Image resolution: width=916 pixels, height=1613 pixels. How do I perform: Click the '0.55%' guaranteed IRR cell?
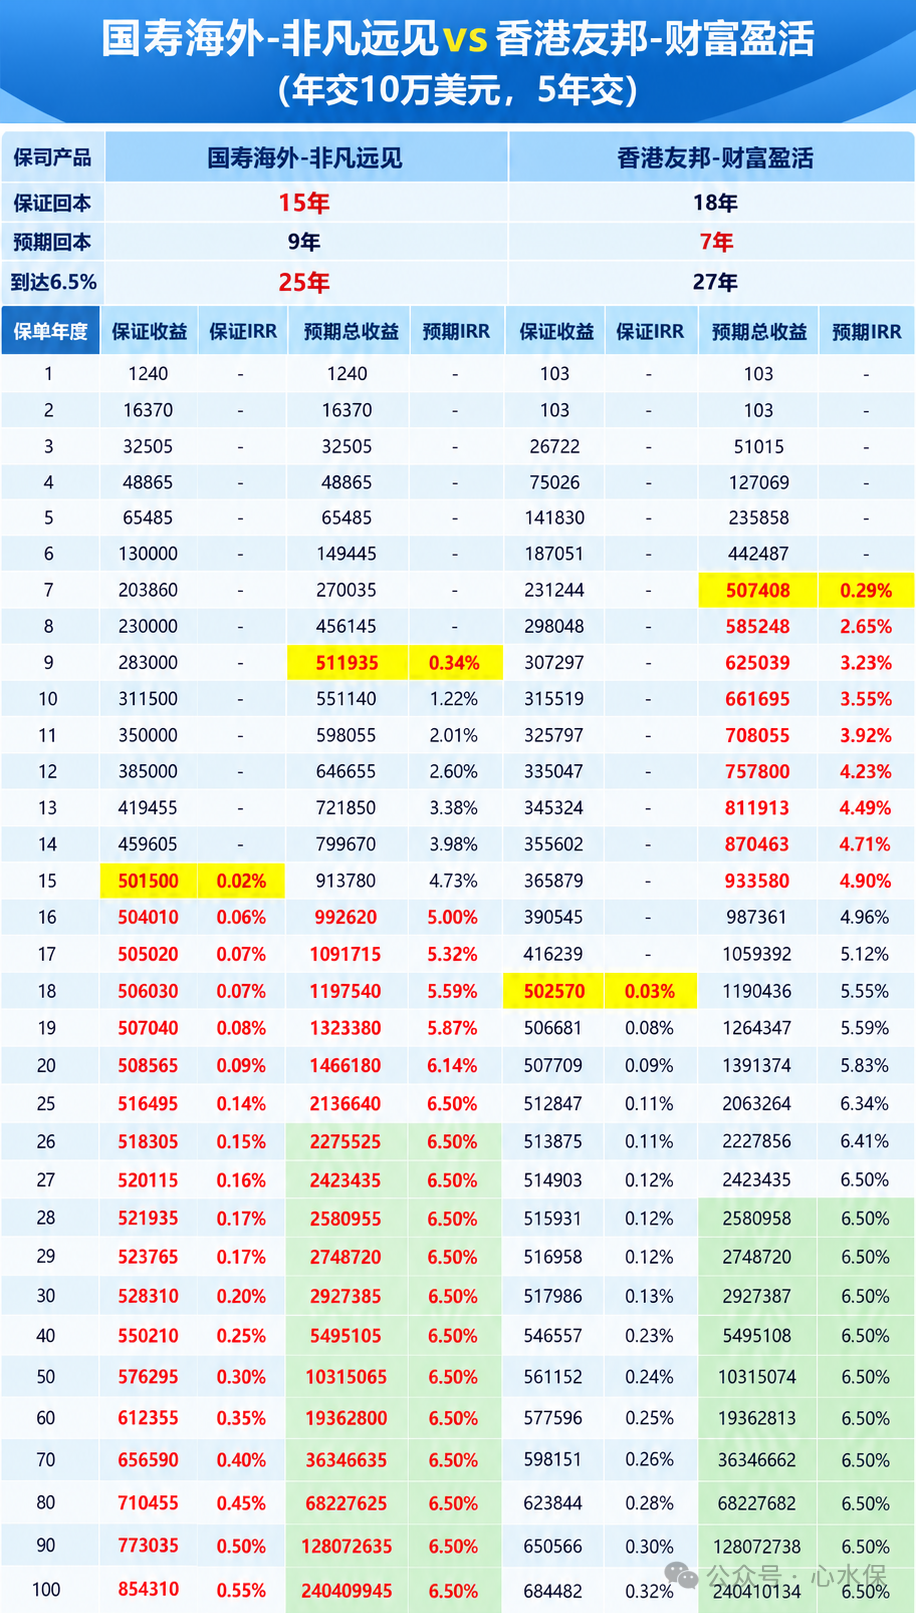(241, 1590)
